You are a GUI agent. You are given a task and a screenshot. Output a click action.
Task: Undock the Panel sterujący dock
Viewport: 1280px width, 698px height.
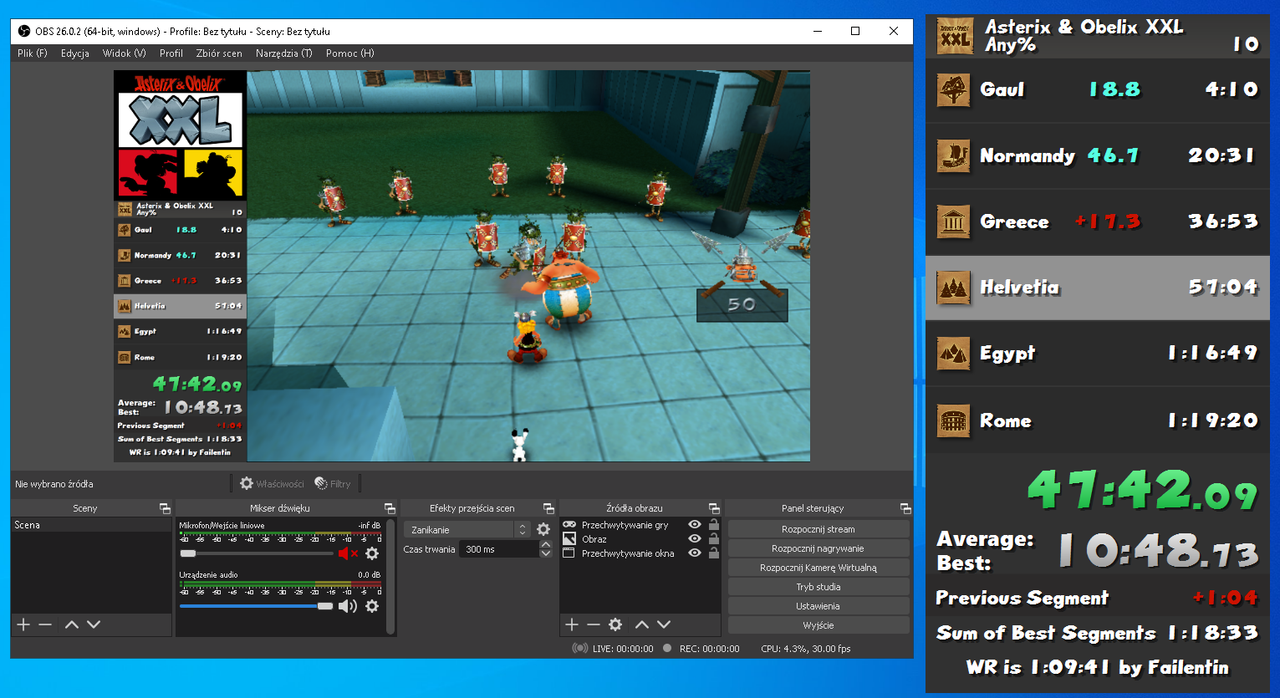coord(906,509)
